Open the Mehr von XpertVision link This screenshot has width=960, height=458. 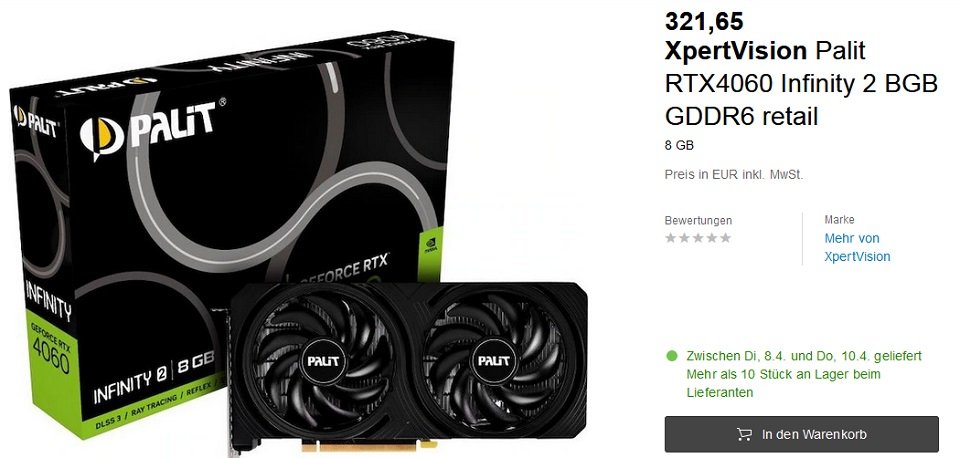[x=857, y=247]
